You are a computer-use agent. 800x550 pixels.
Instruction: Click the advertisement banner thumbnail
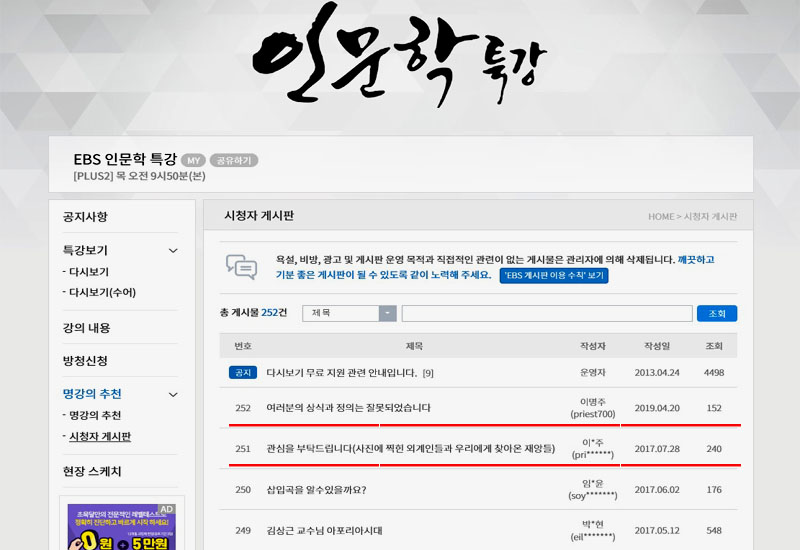coord(121,525)
